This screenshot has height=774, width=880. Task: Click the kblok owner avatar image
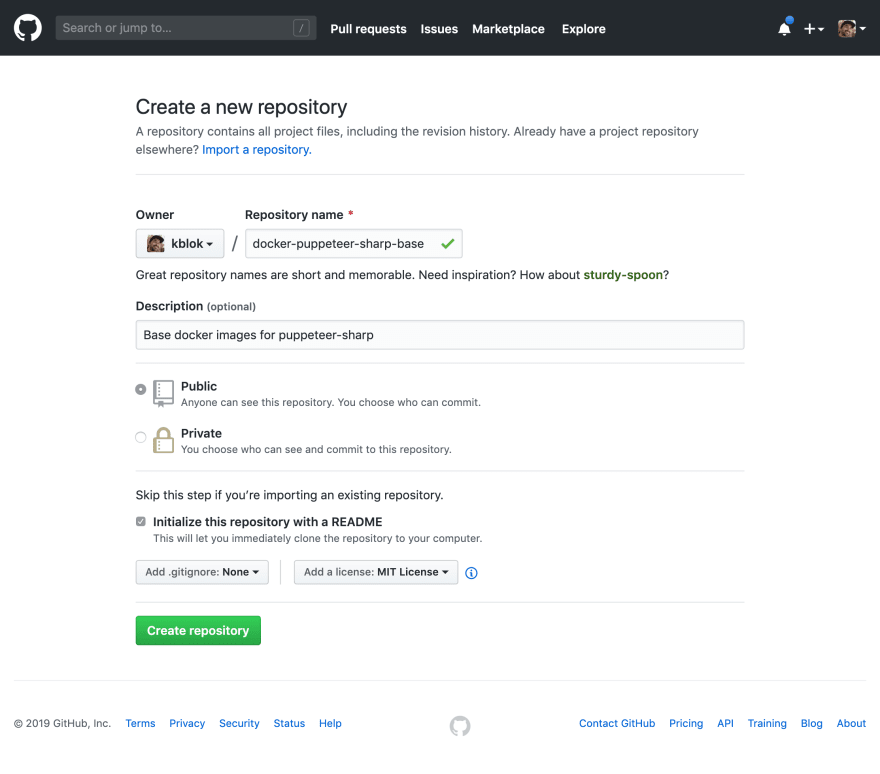click(x=155, y=244)
